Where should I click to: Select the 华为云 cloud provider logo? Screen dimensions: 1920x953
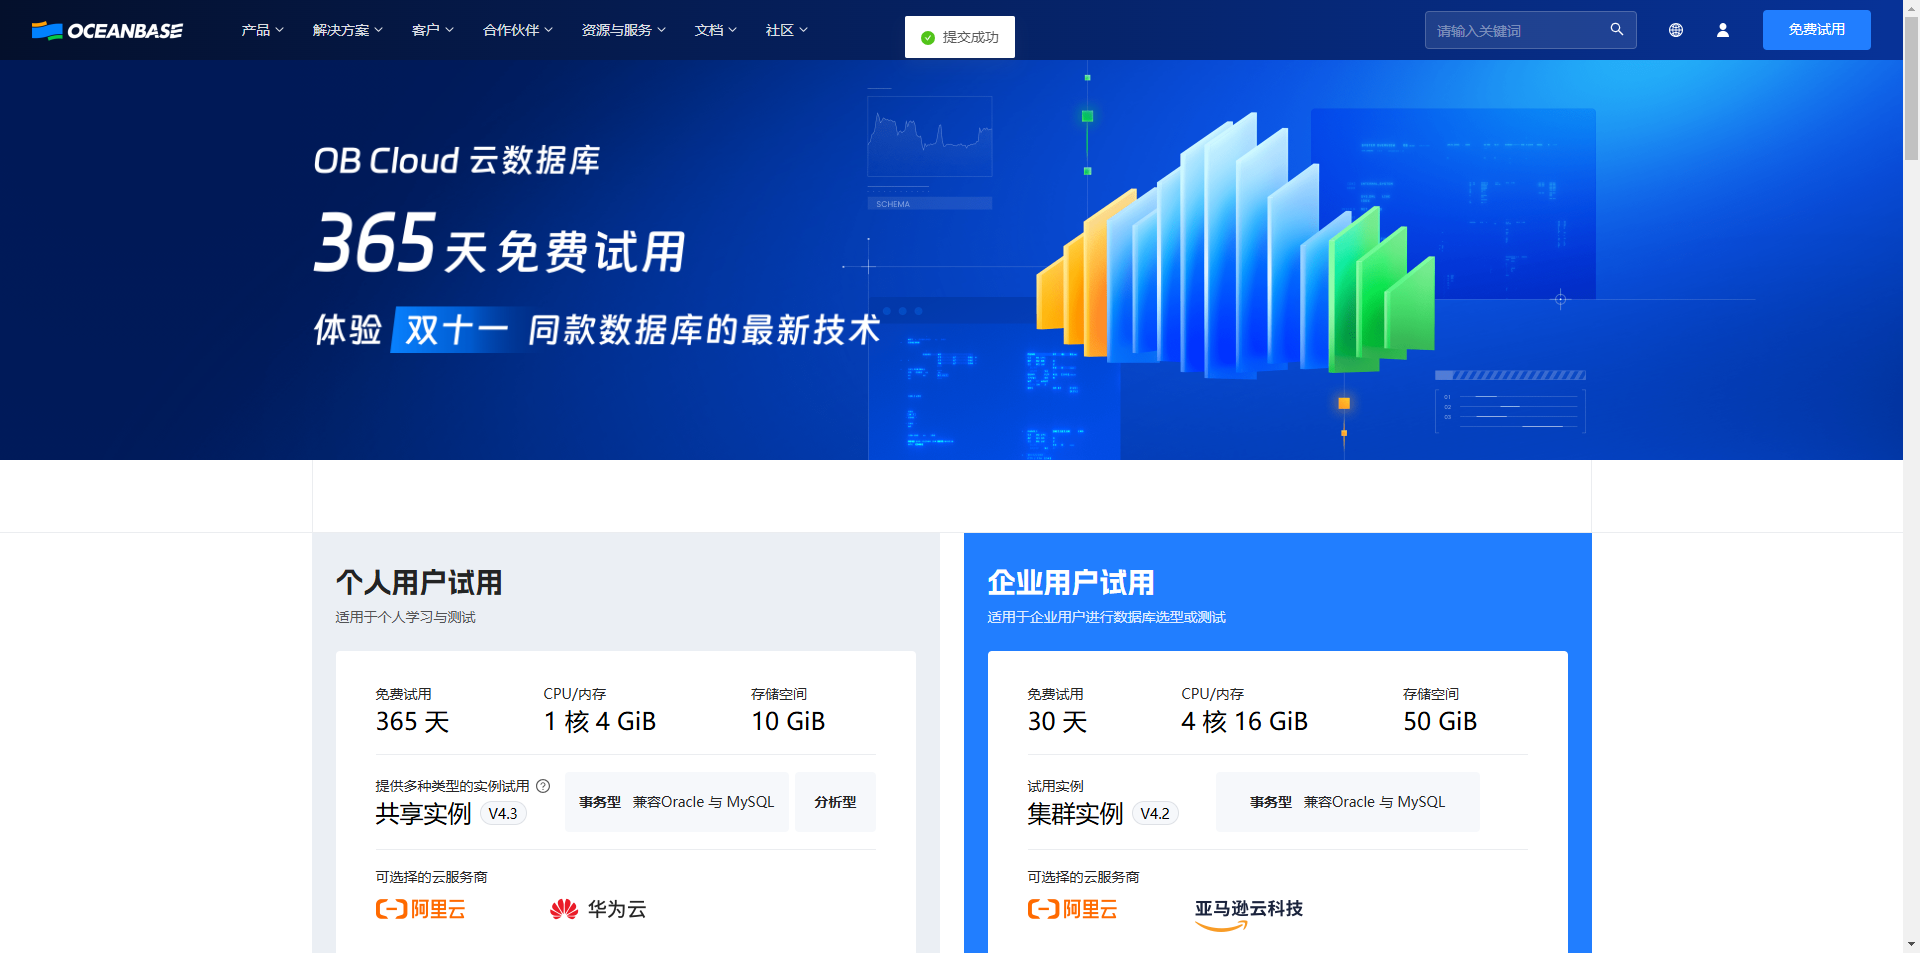pyautogui.click(x=597, y=910)
